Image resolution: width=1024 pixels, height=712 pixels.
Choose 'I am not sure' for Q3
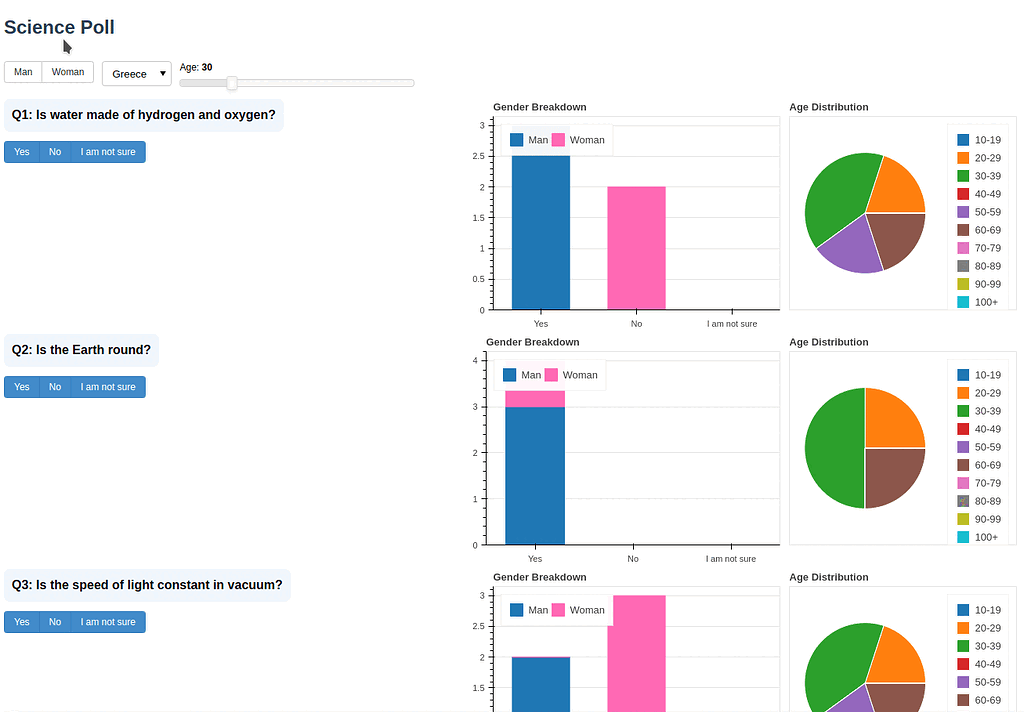(108, 621)
